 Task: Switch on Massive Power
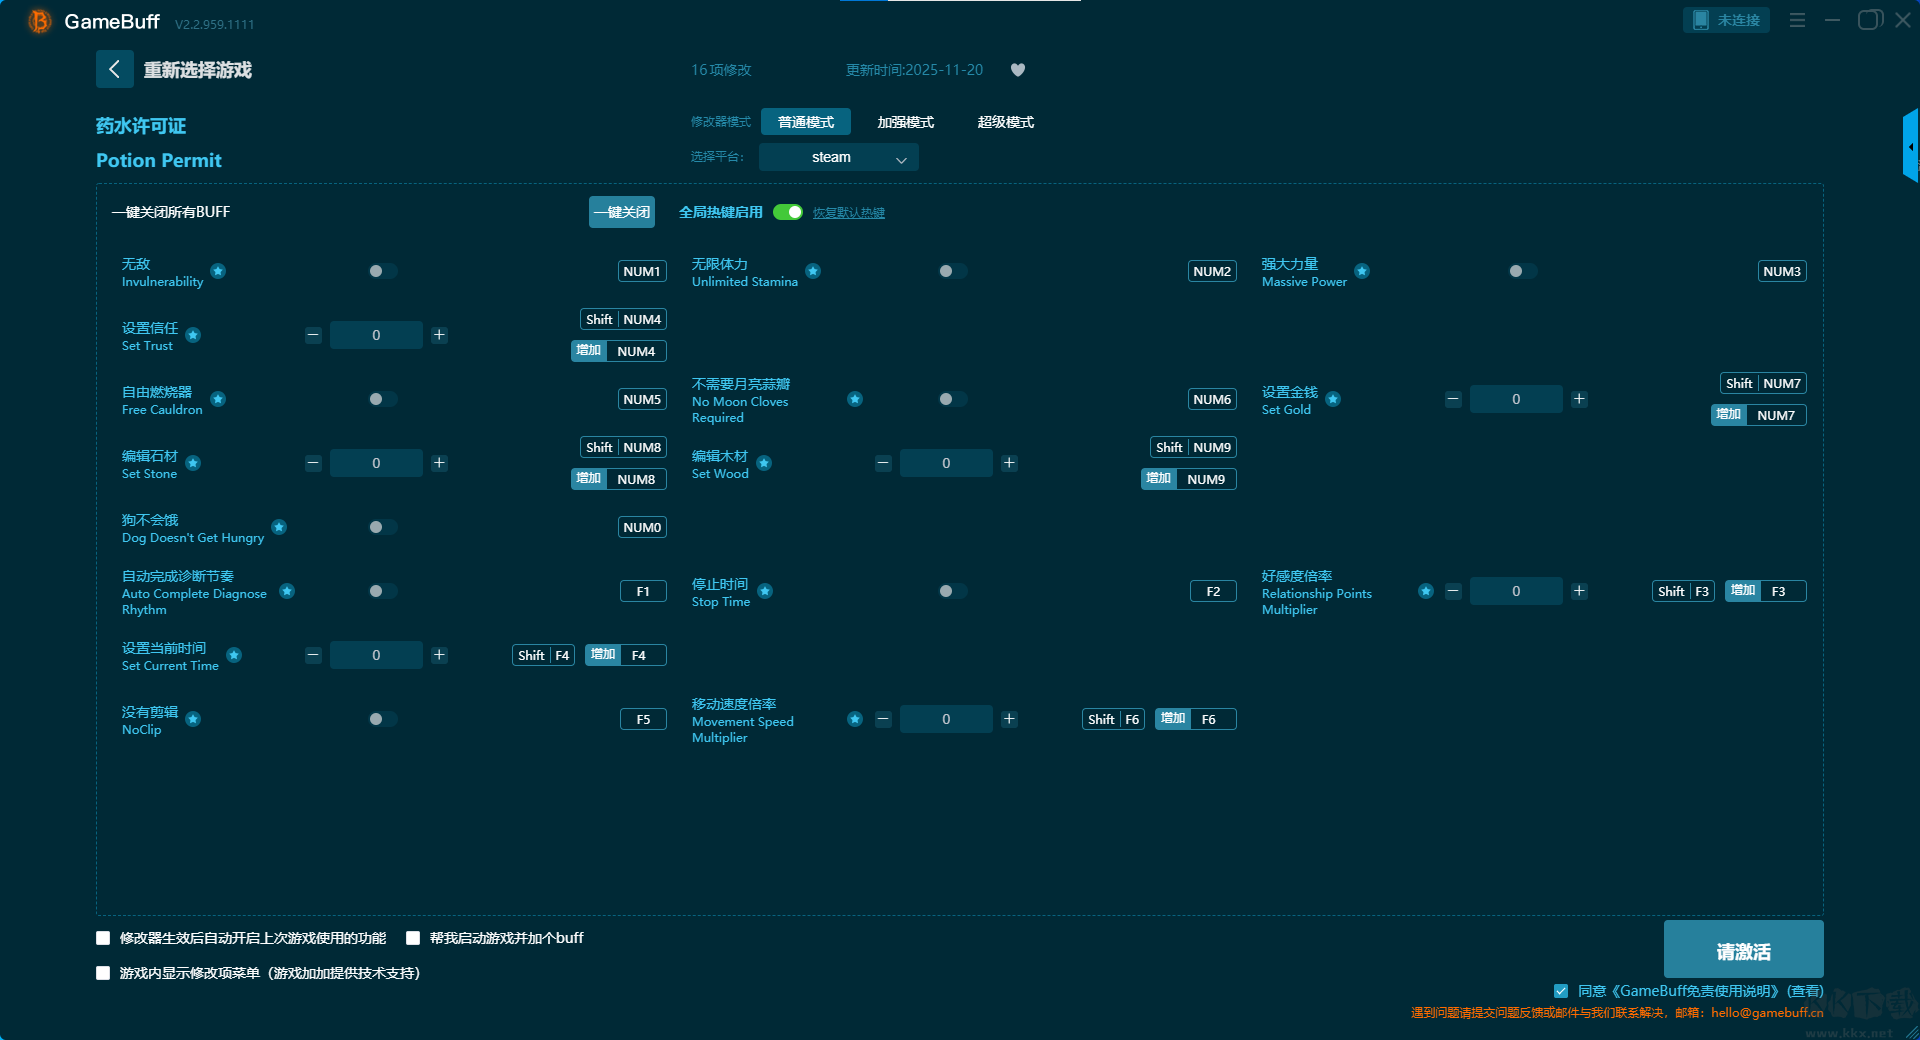point(1522,271)
